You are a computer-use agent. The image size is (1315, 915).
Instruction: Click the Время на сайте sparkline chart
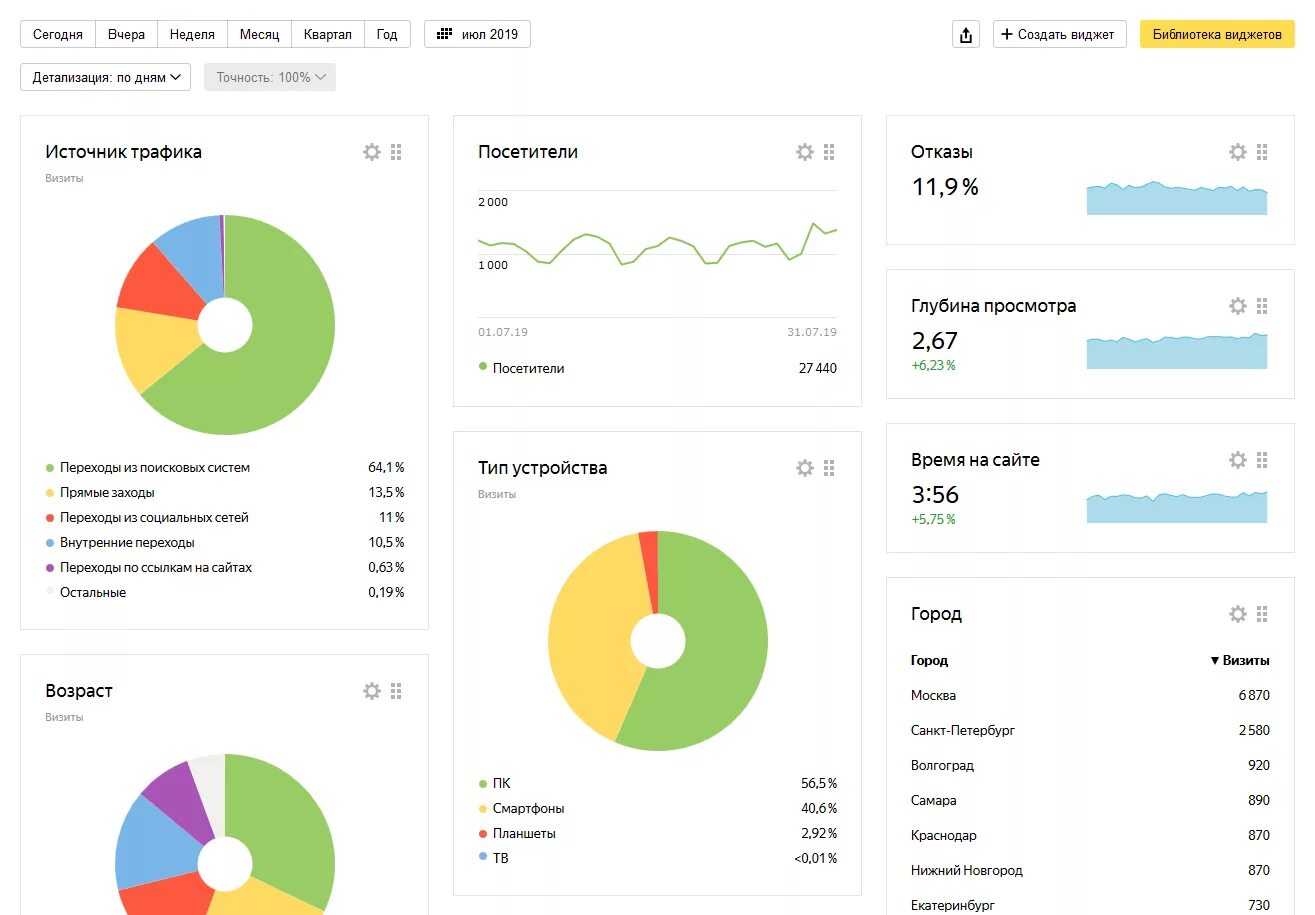[x=1177, y=506]
